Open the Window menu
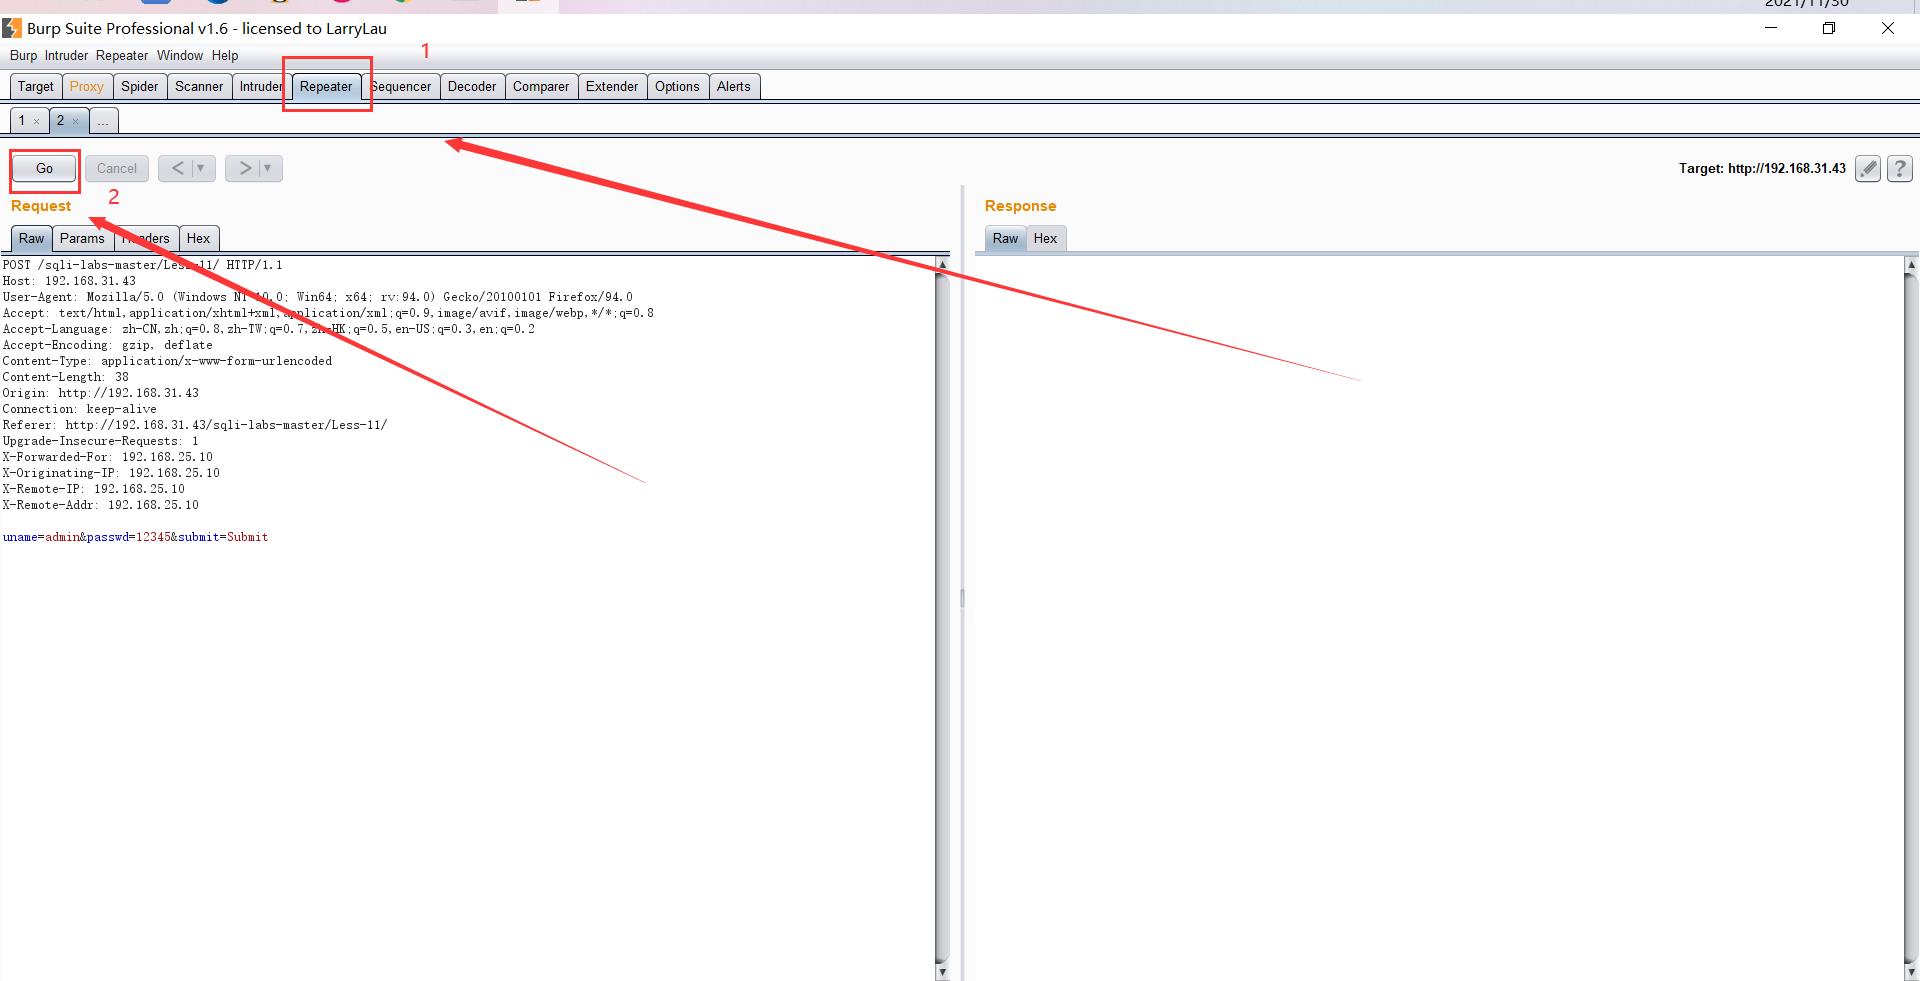This screenshot has height=981, width=1920. (180, 55)
